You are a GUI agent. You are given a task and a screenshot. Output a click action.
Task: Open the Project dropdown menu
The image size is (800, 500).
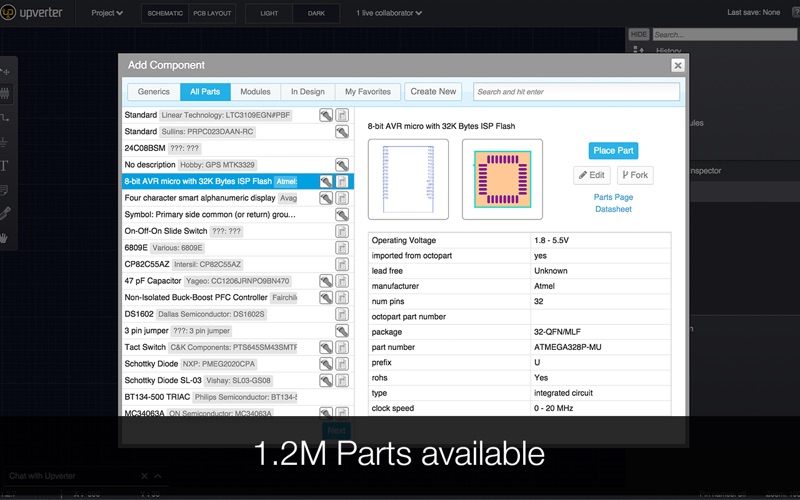107,13
